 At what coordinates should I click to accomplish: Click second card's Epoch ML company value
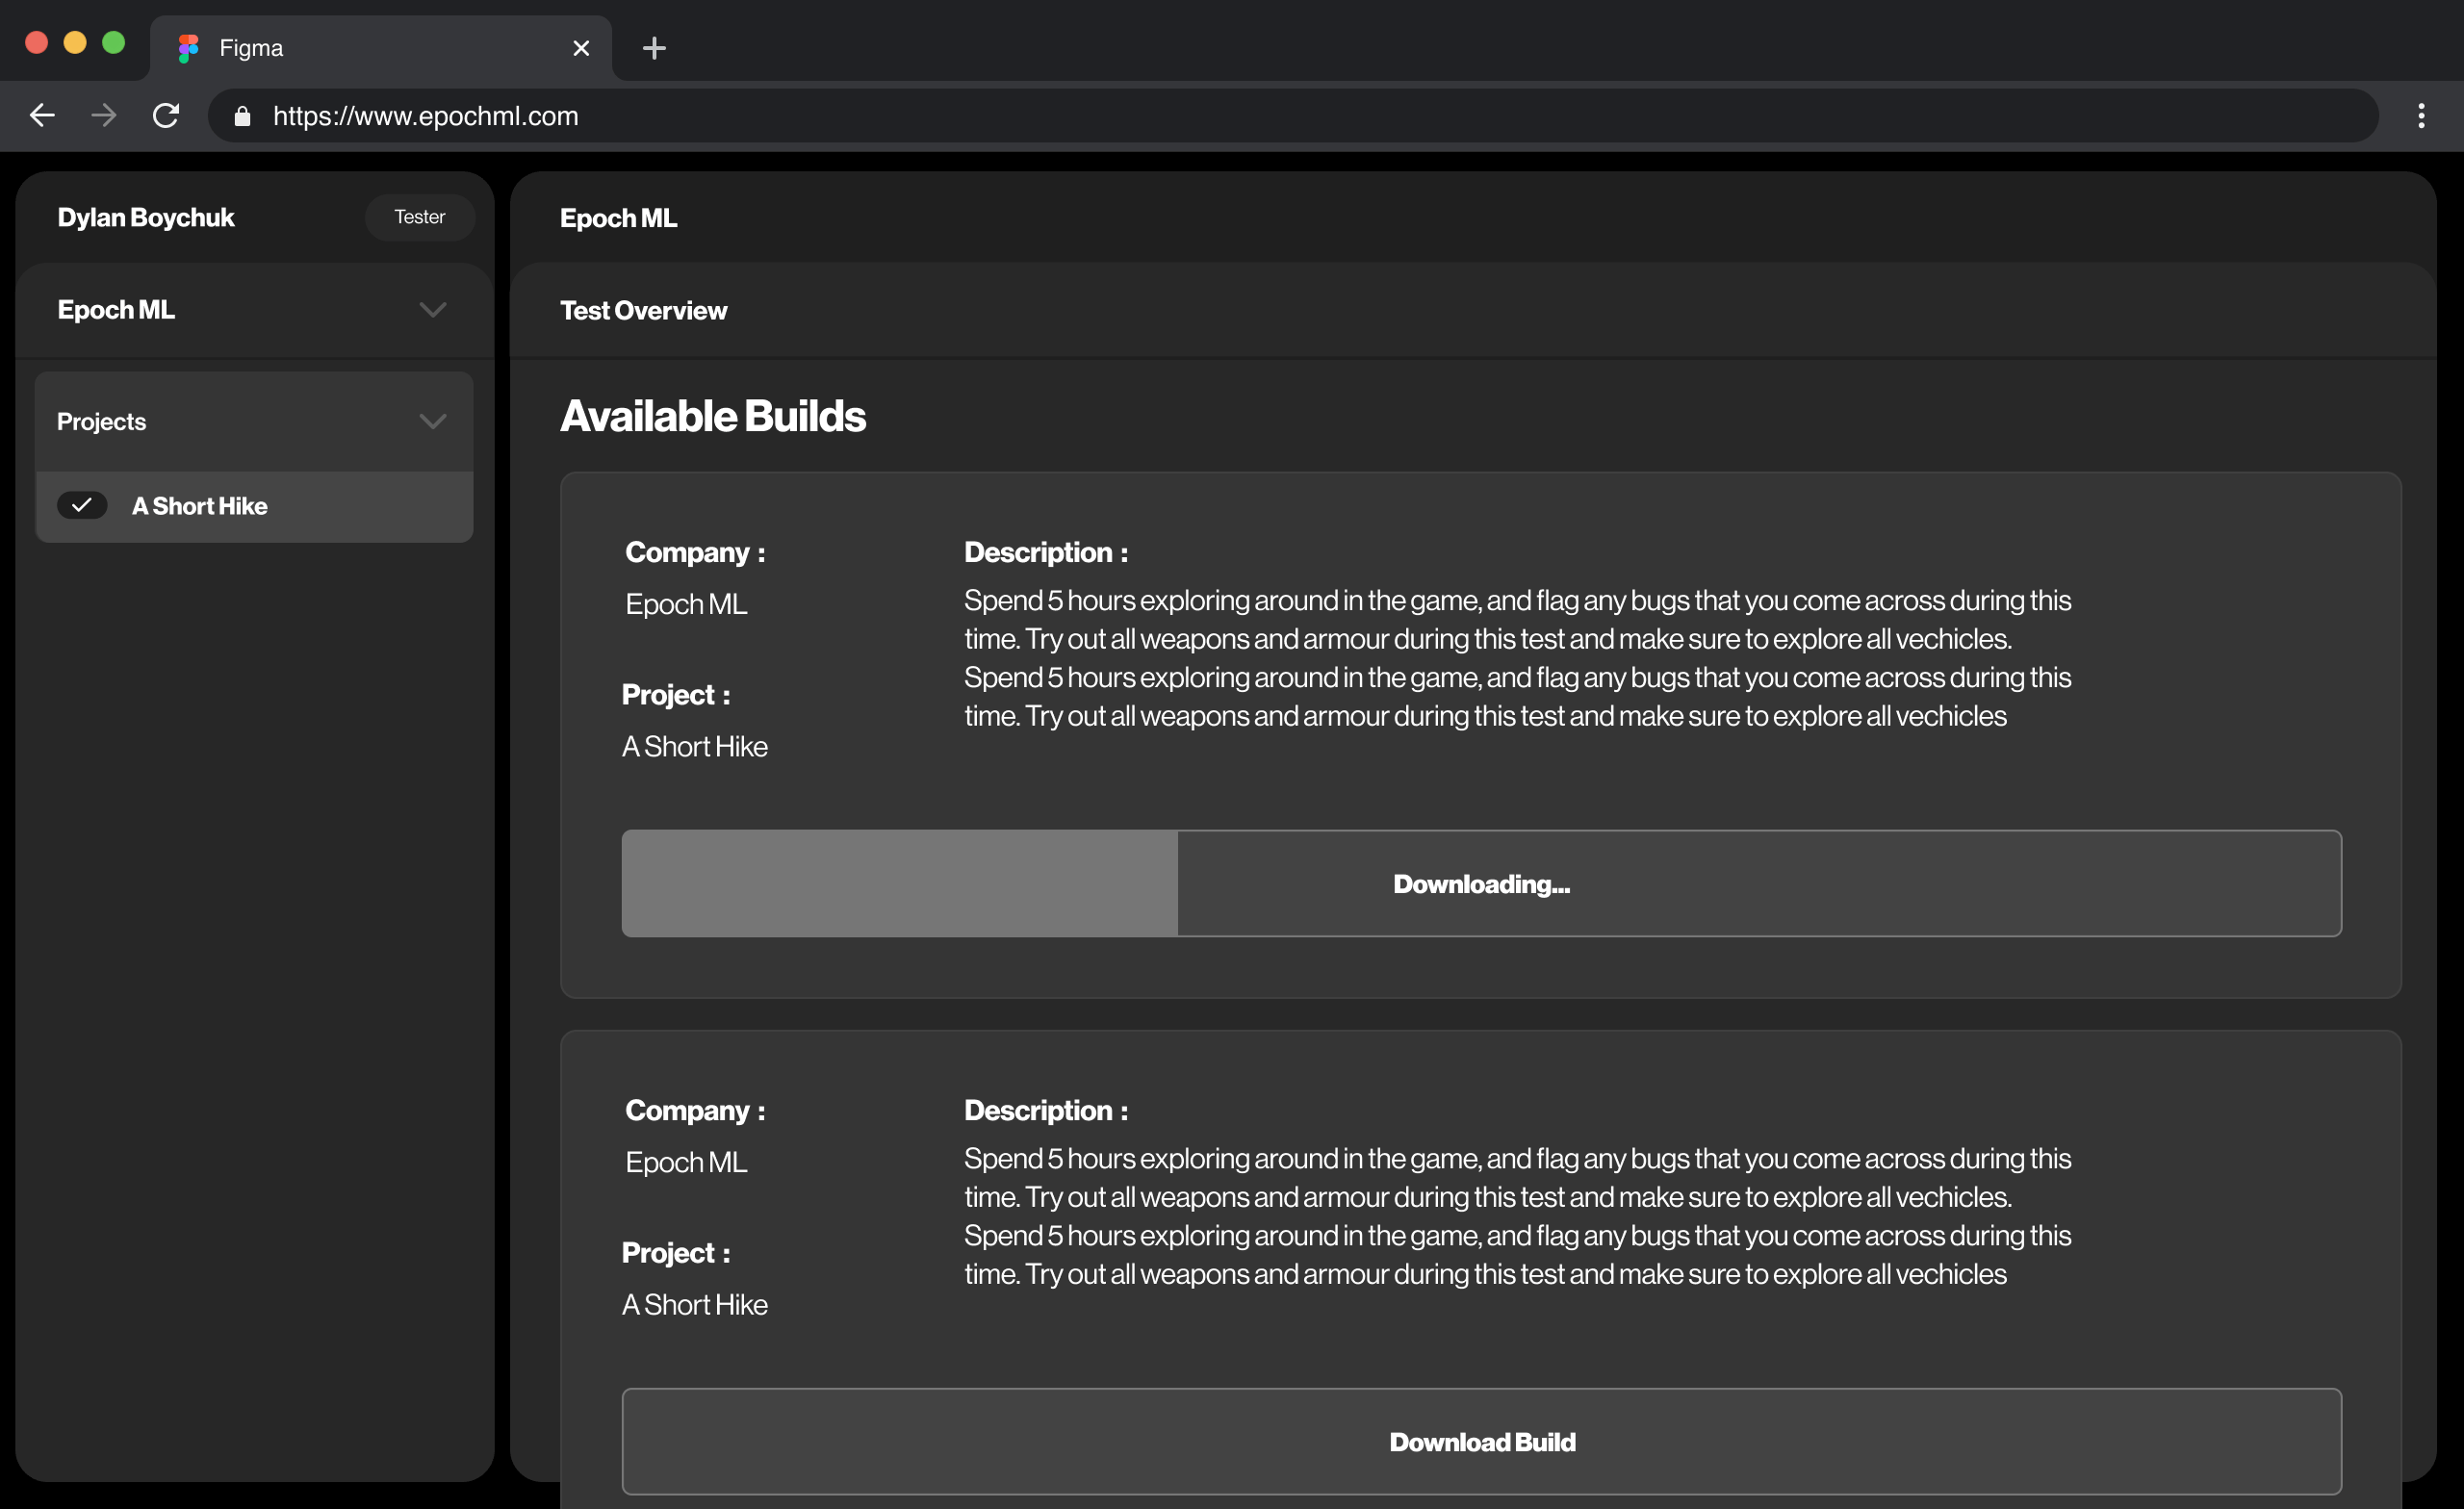click(686, 1162)
